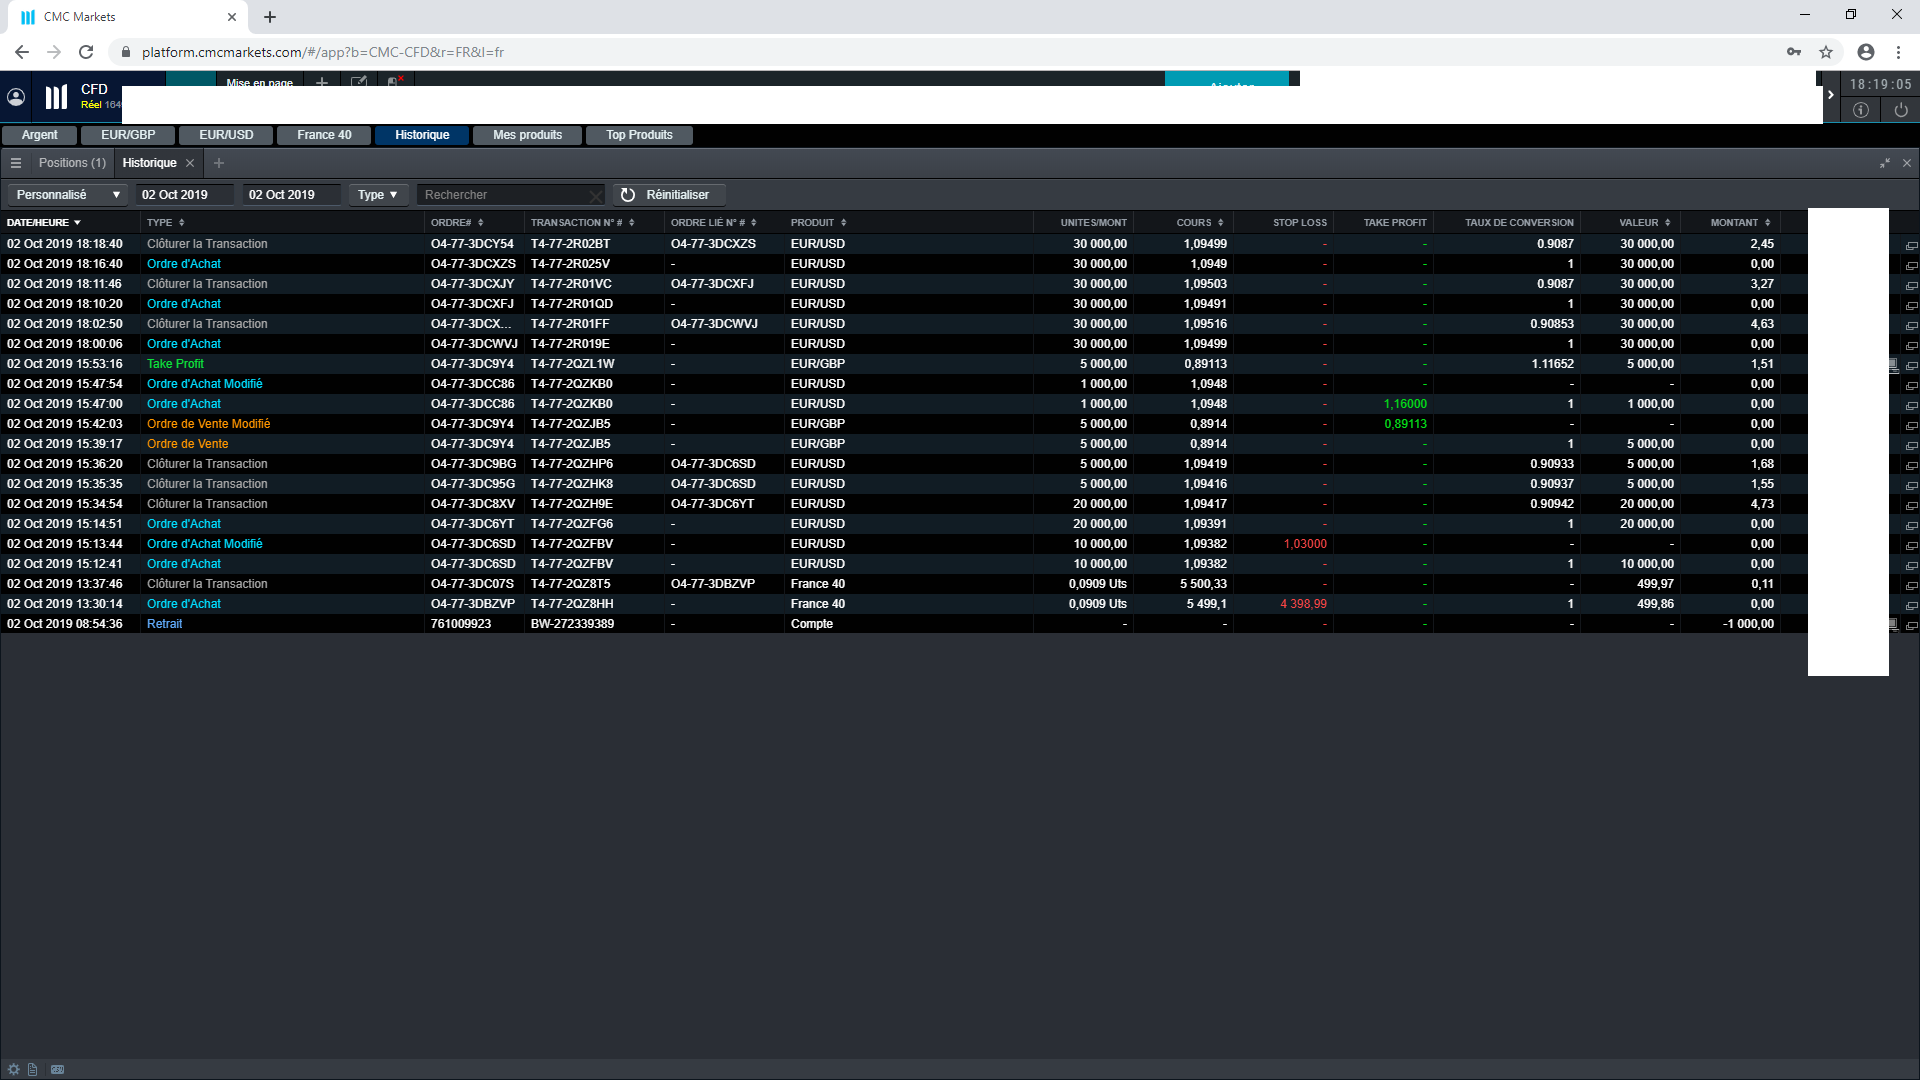Switch to the Positions (1) tab
The image size is (1920, 1080).
click(x=71, y=163)
